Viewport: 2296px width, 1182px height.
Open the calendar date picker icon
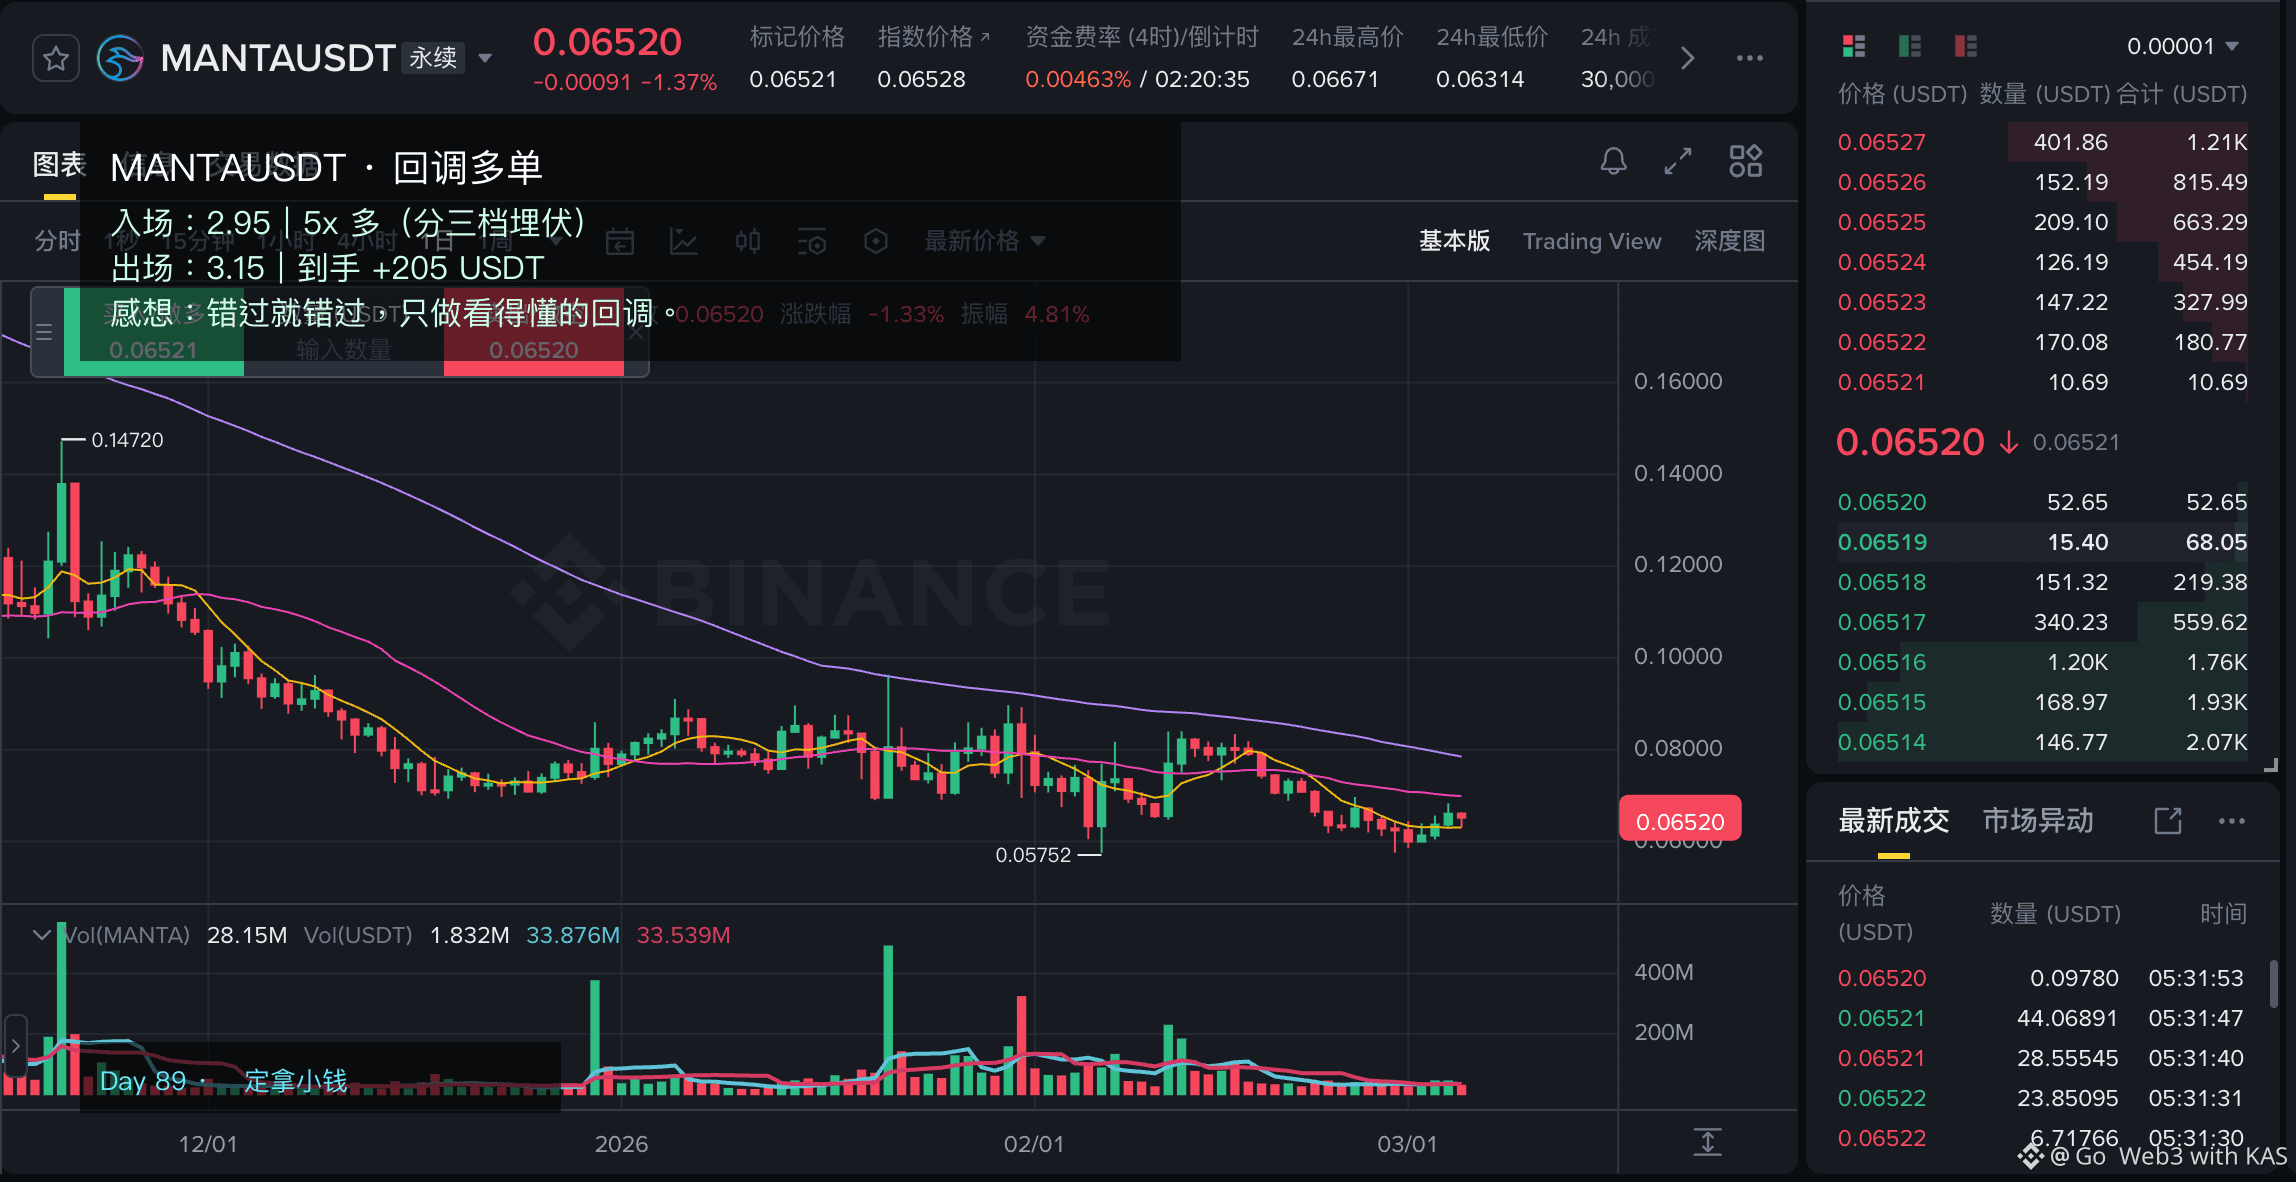620,241
